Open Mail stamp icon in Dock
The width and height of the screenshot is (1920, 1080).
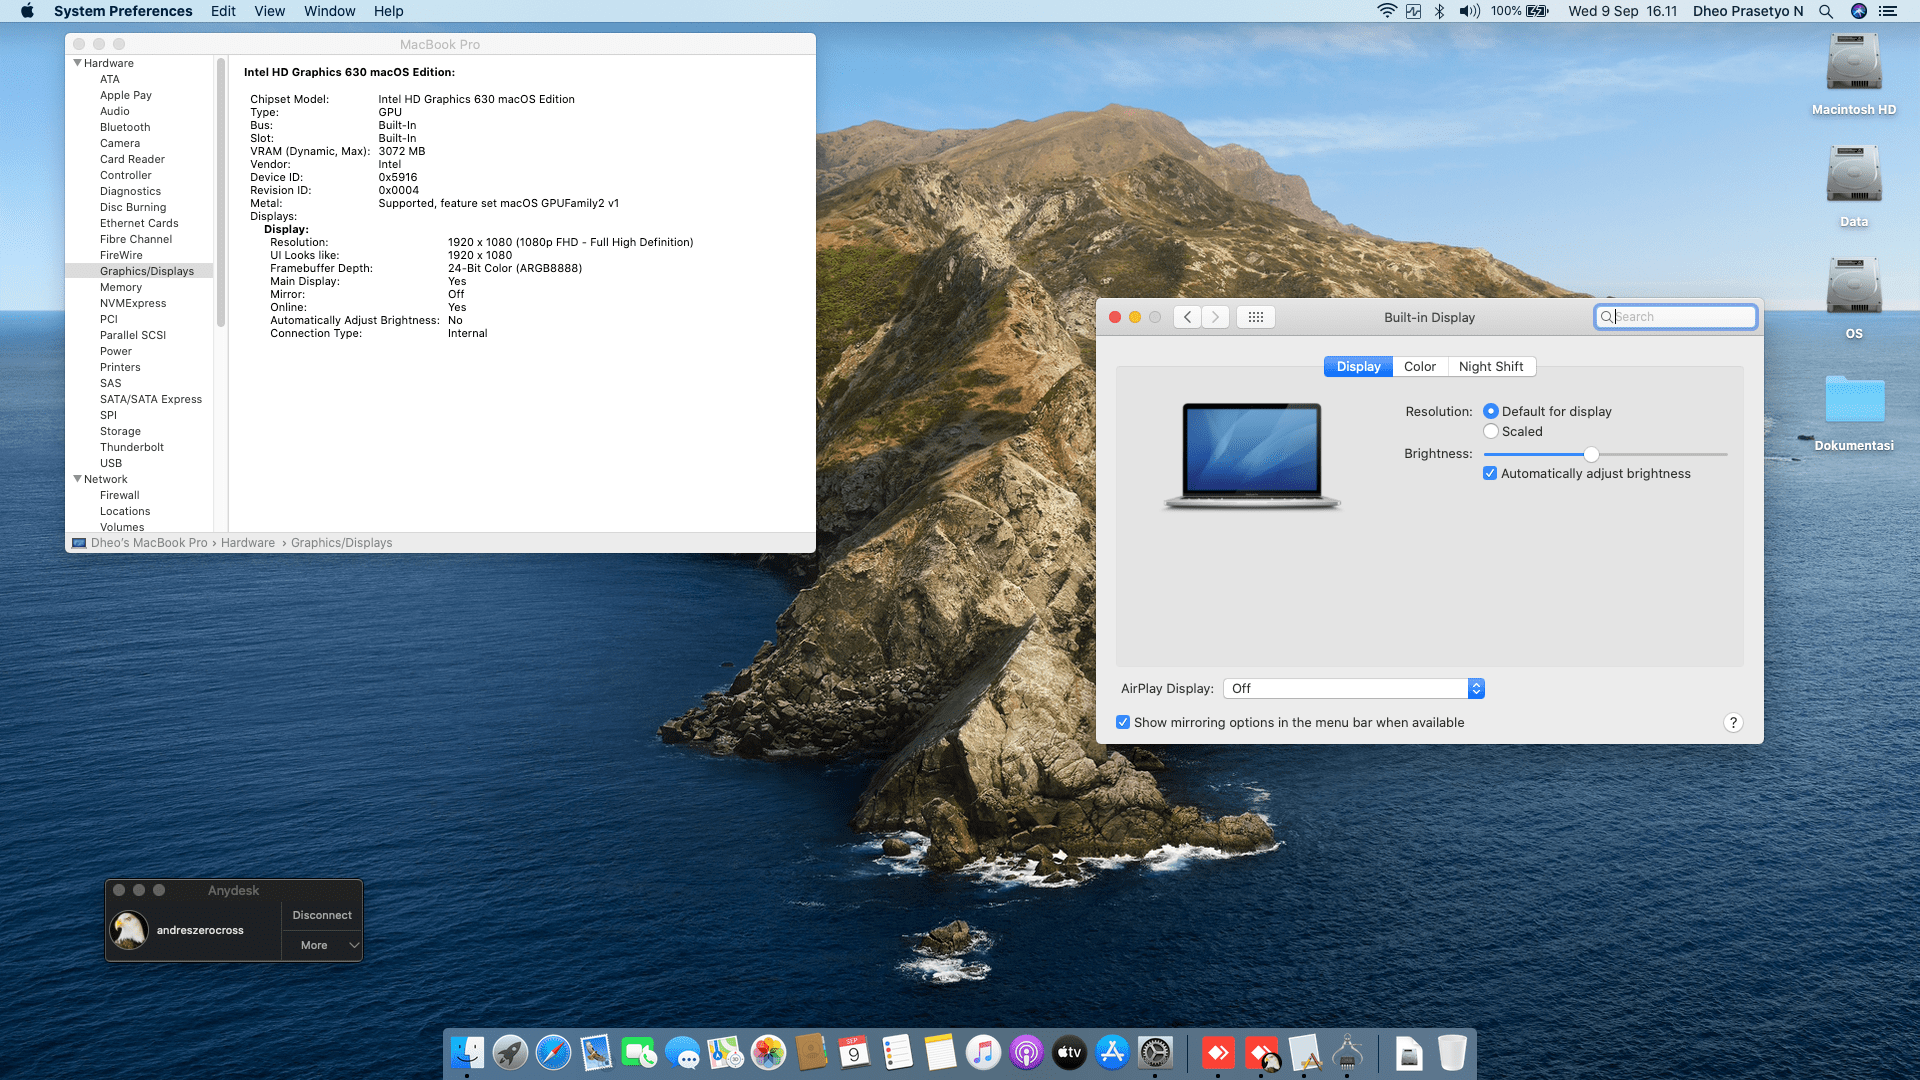tap(596, 1052)
